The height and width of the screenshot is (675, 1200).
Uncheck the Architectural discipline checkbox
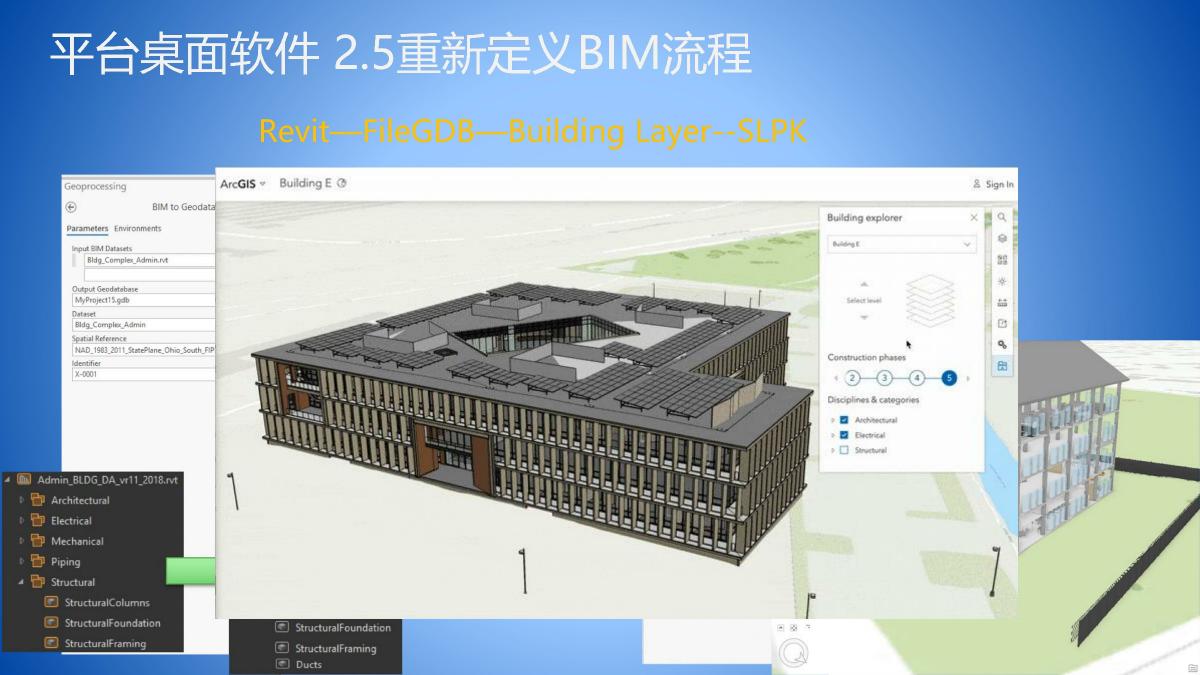click(x=845, y=420)
